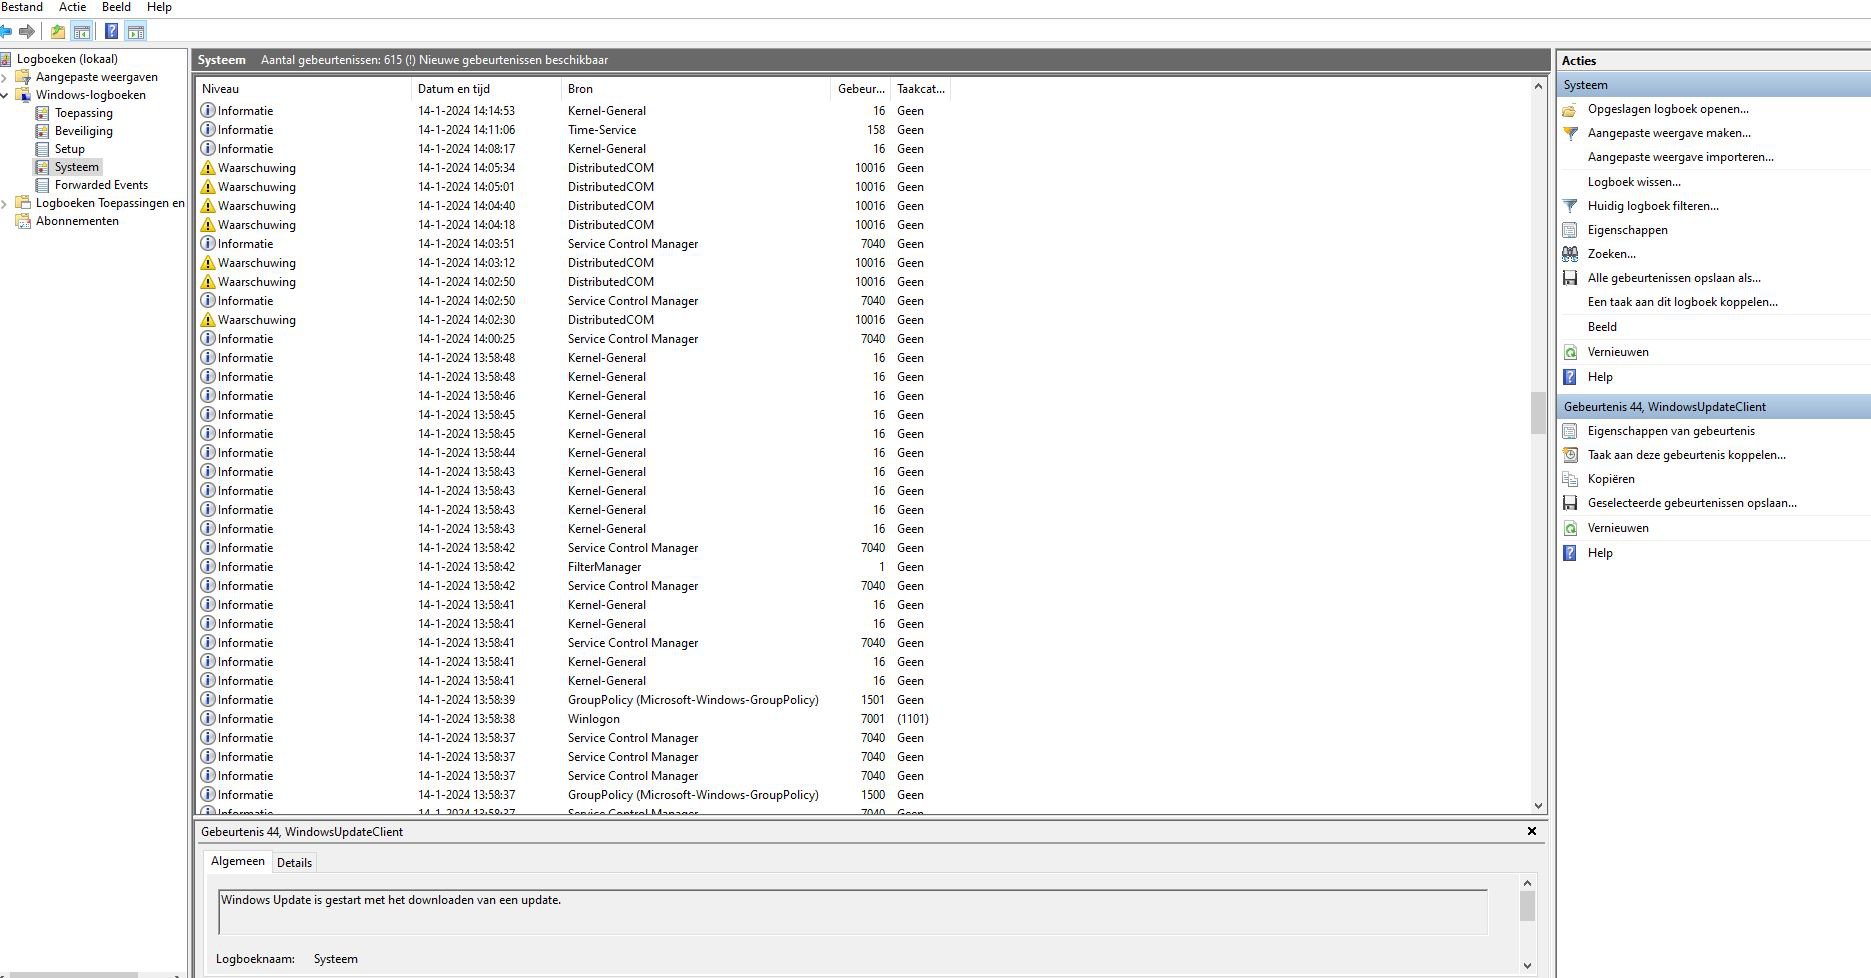Screen dimensions: 1871x978
Task: Click Alle gebeurtenissen opslaan als...
Action: coord(1674,278)
